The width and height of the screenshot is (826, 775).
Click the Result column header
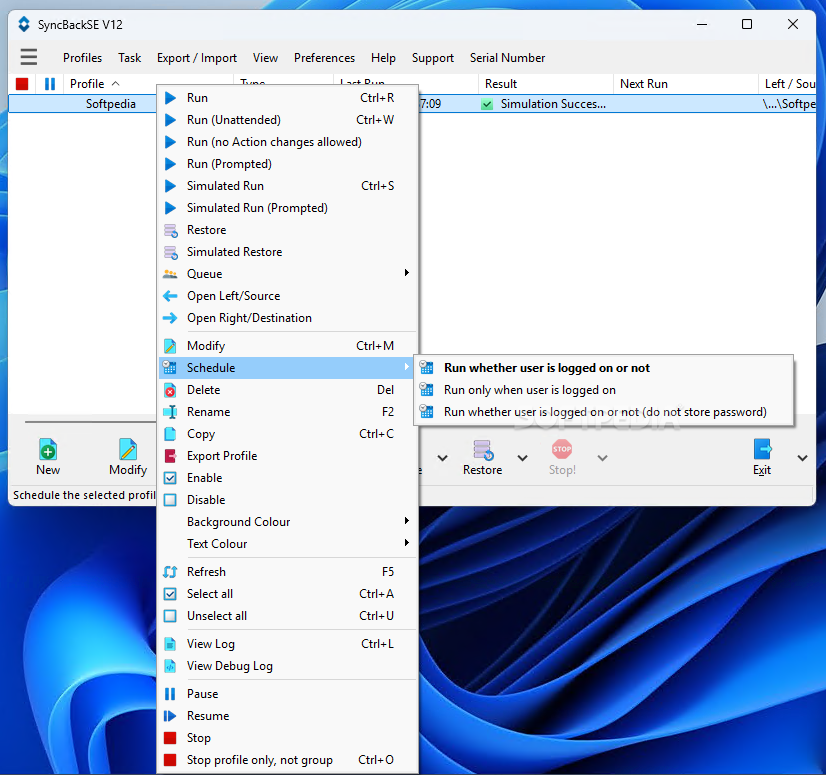click(546, 84)
